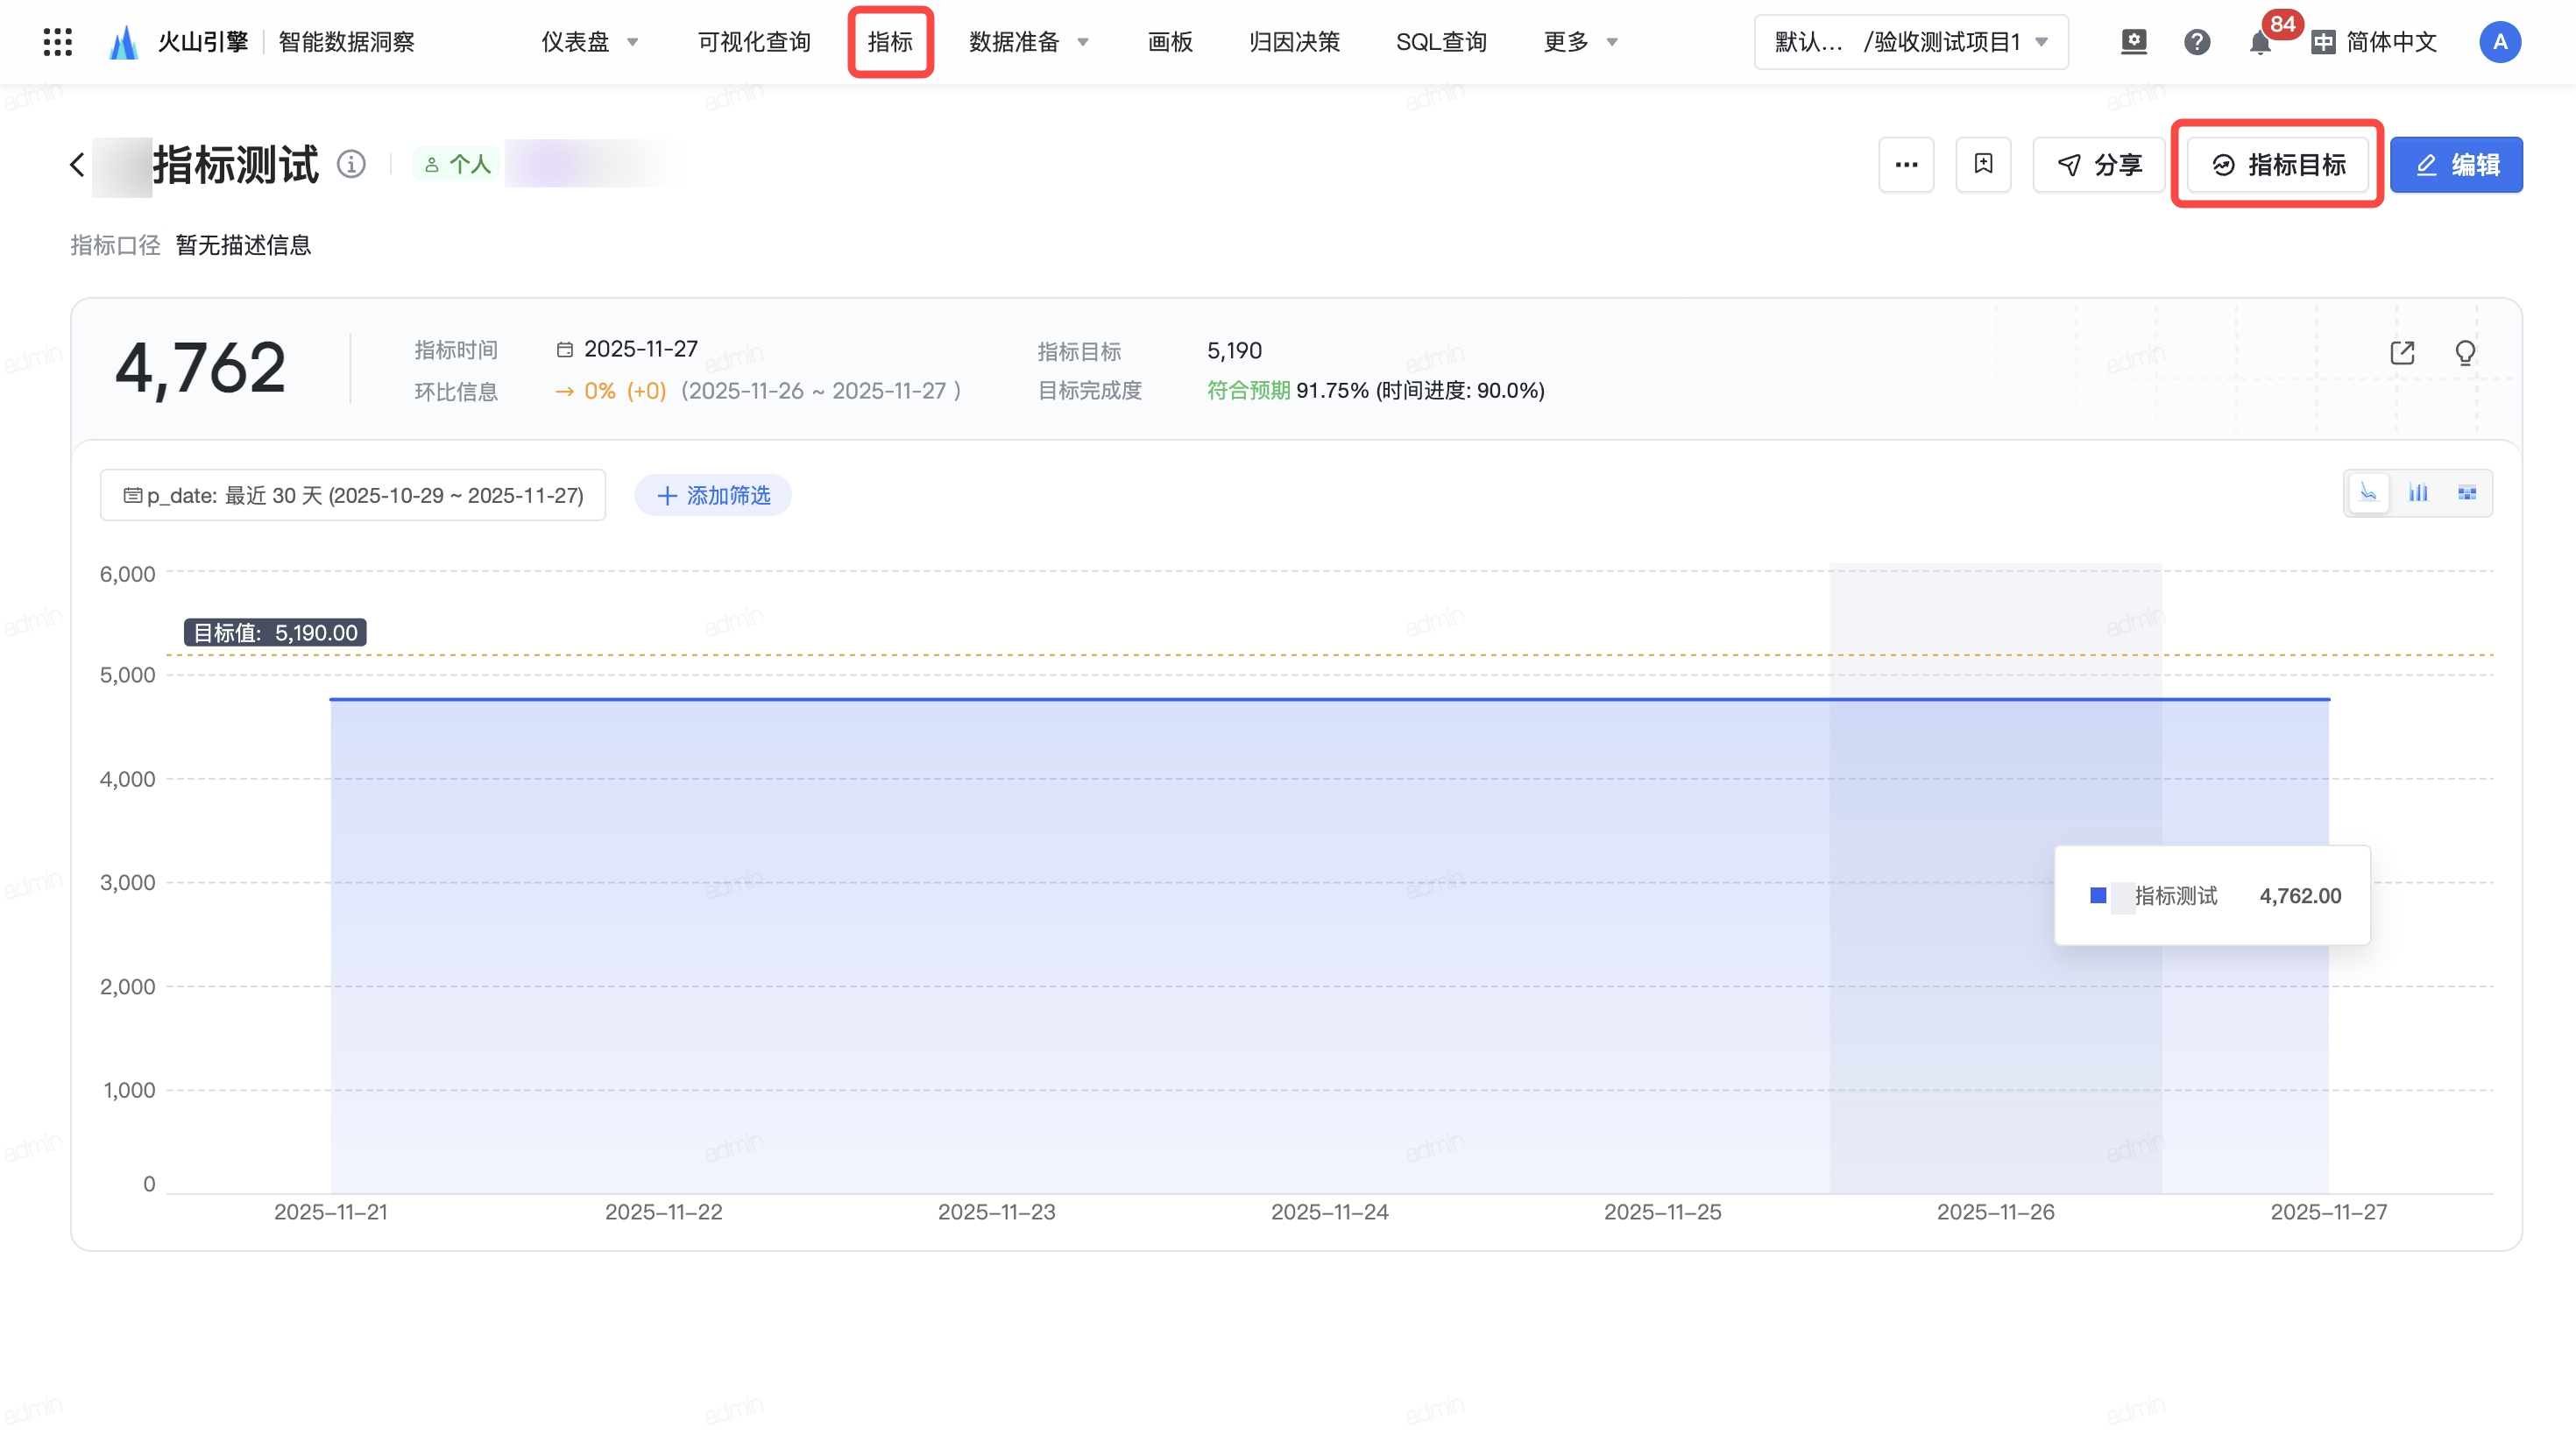Expand the 仪表盘 dropdown menu
The height and width of the screenshot is (1456, 2576).
pyautogui.click(x=590, y=42)
